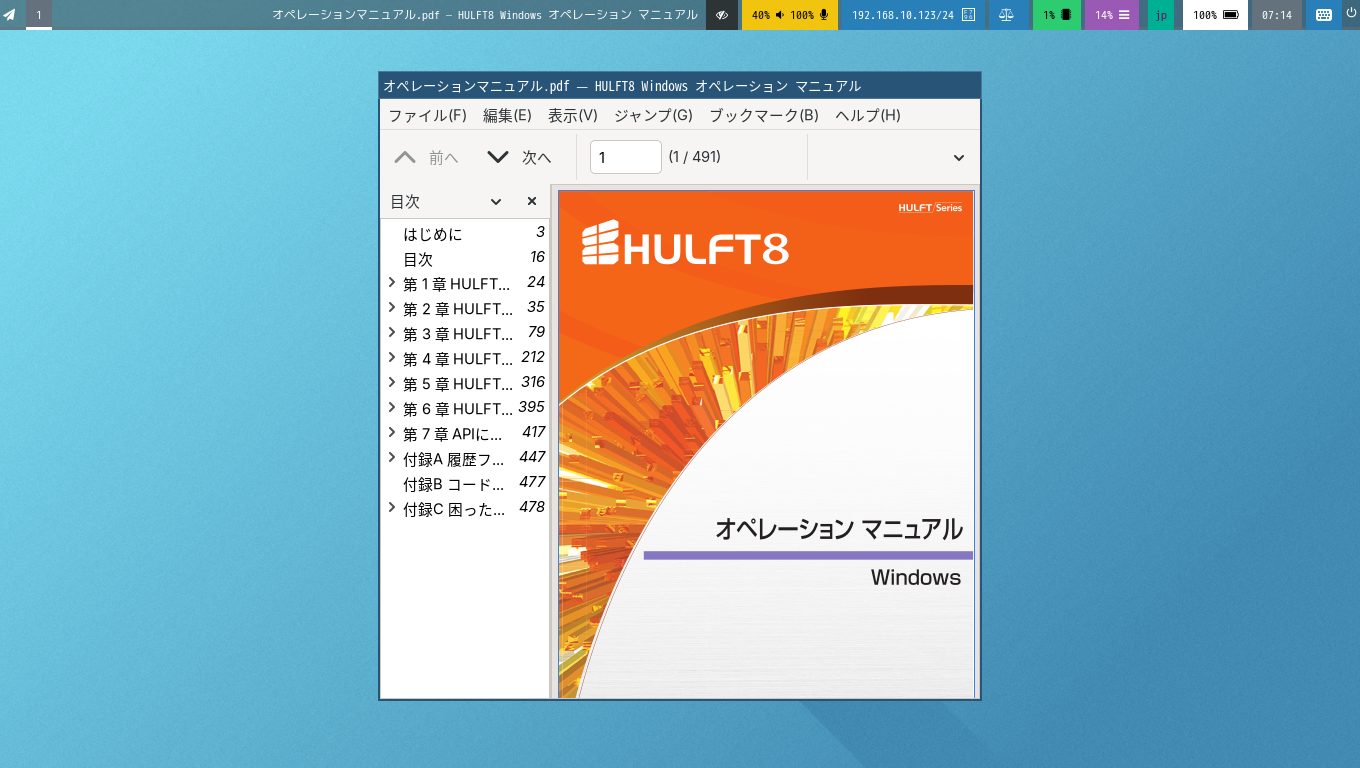Open the toolbar overflow dropdown arrow
The height and width of the screenshot is (768, 1360).
pos(959,158)
